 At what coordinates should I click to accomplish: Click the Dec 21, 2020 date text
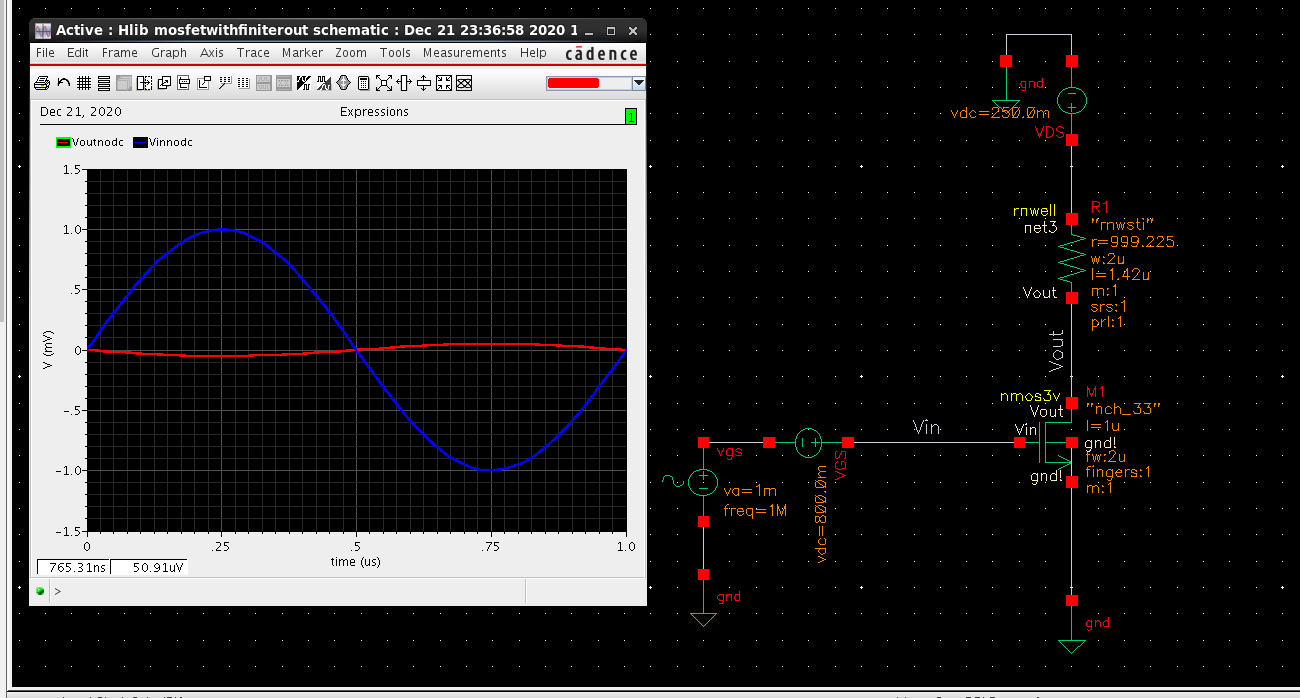coord(81,112)
